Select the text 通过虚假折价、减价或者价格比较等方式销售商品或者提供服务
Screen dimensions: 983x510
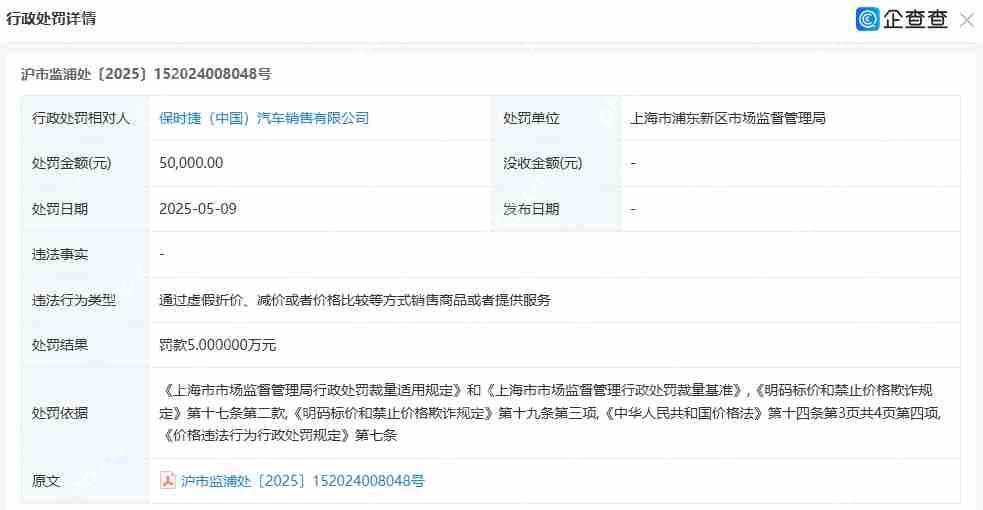(x=355, y=300)
